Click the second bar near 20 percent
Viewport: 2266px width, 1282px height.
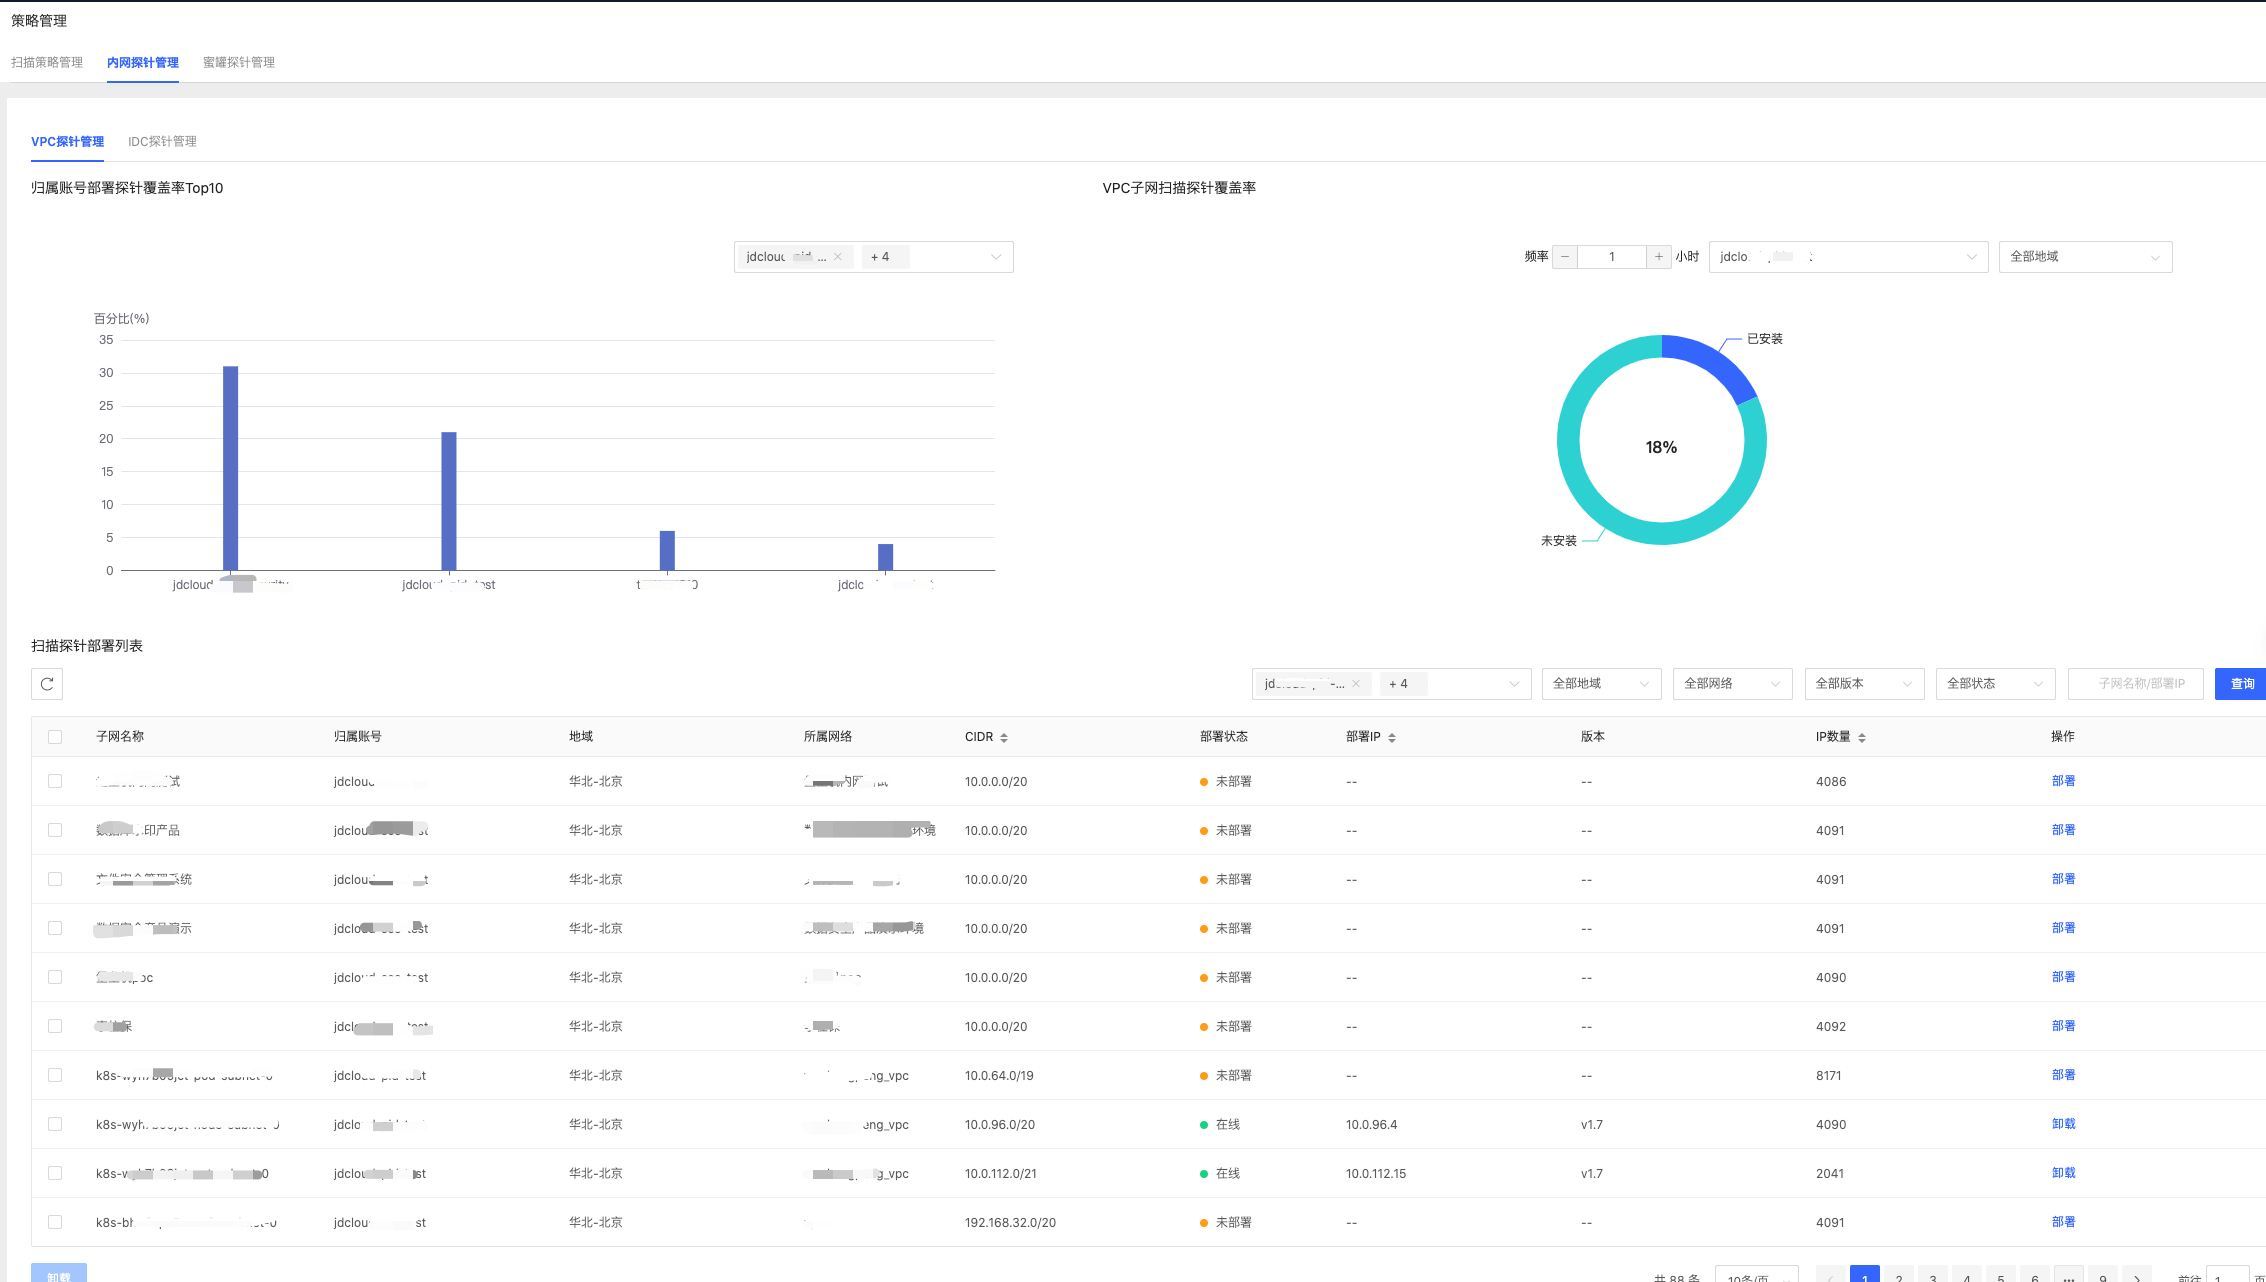(x=449, y=501)
